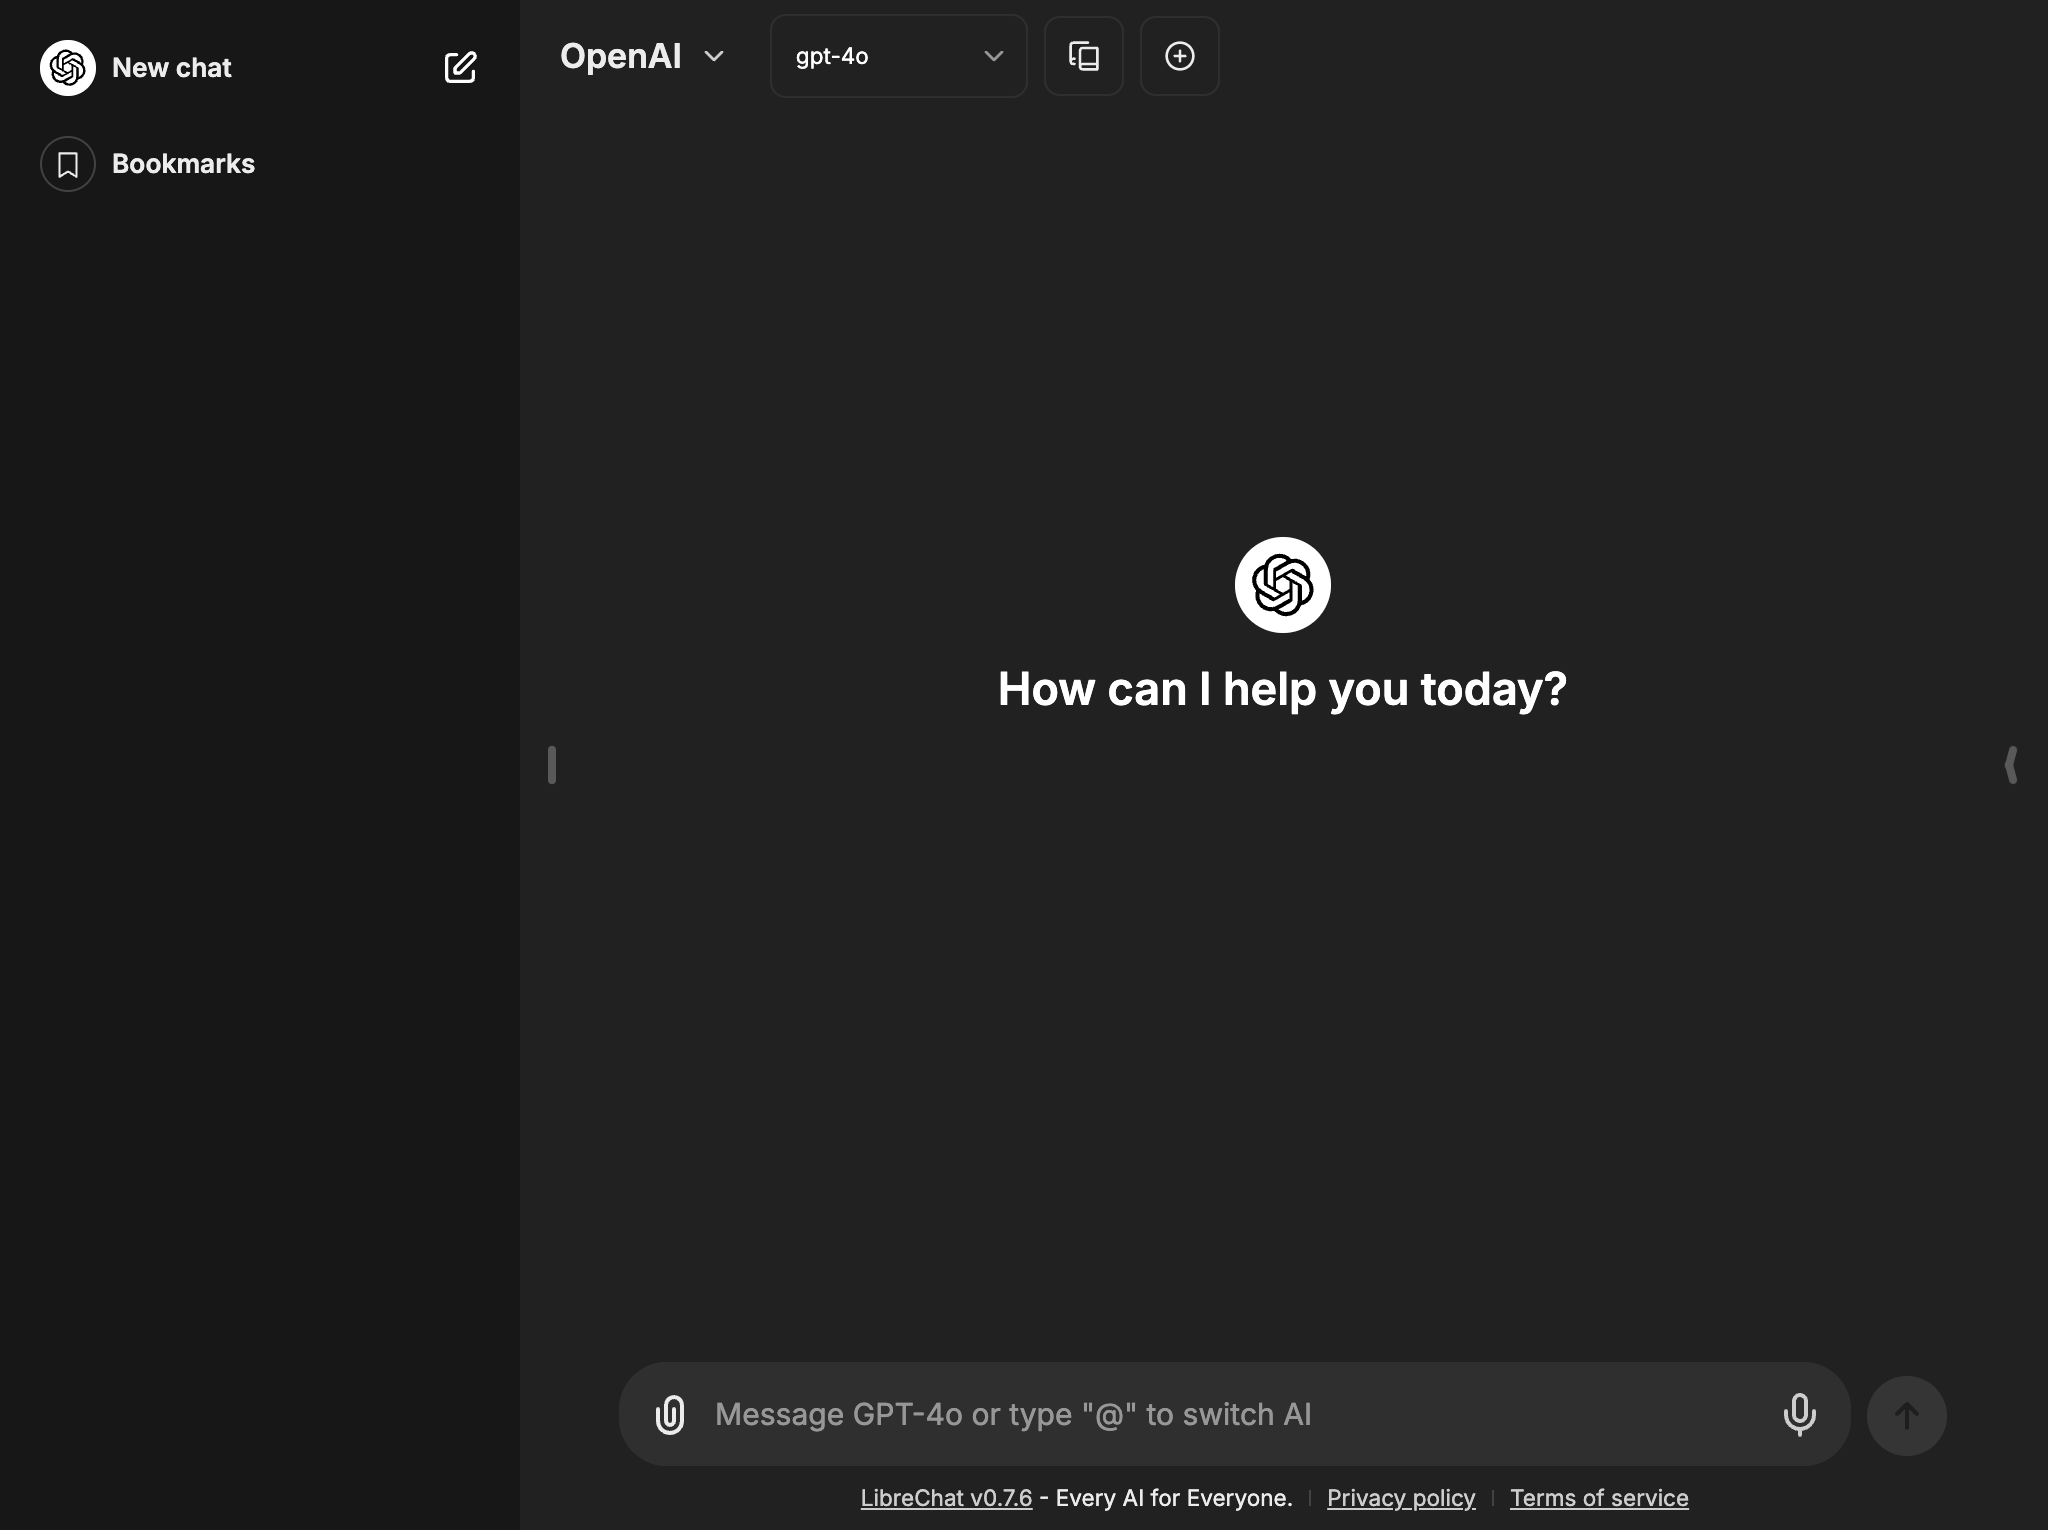This screenshot has width=2048, height=1530.
Task: Open the Privacy policy link
Action: [1400, 1498]
